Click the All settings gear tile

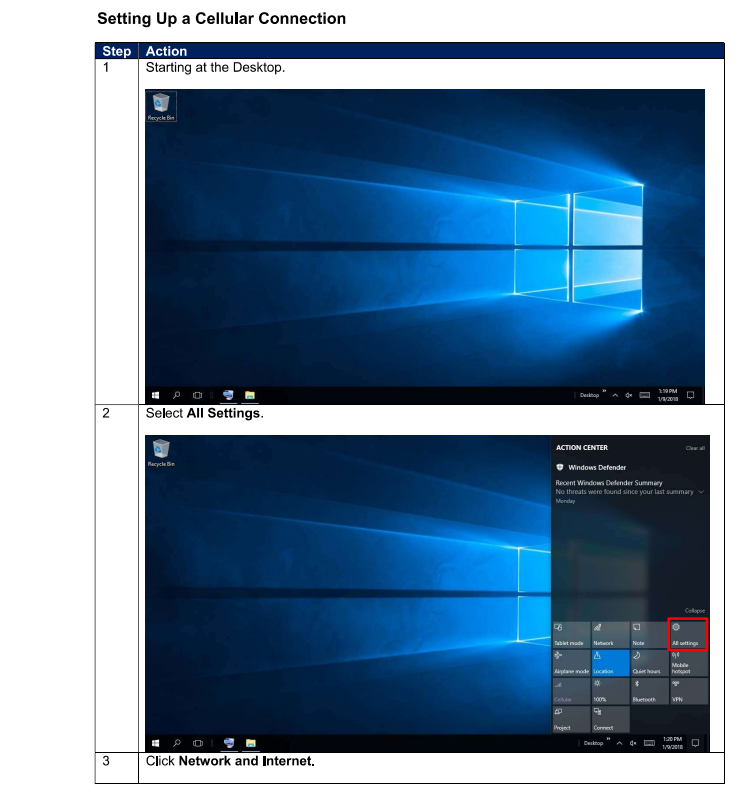click(x=689, y=634)
